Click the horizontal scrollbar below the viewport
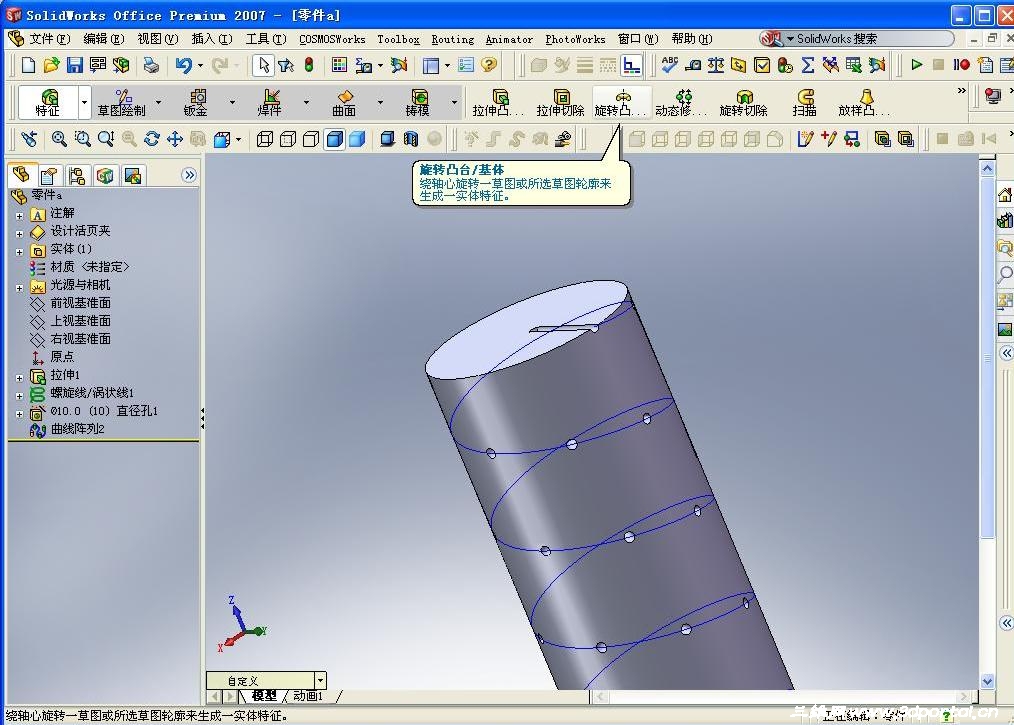This screenshot has height=725, width=1014. tap(782, 696)
